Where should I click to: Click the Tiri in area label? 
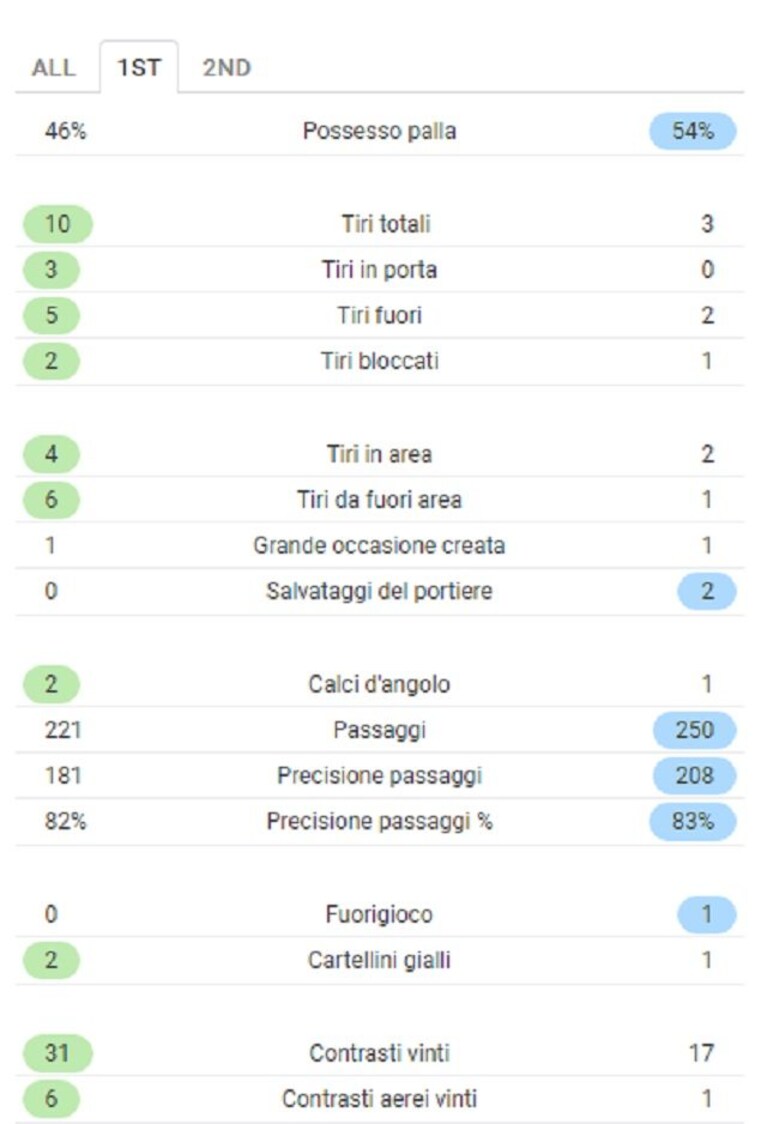click(379, 454)
